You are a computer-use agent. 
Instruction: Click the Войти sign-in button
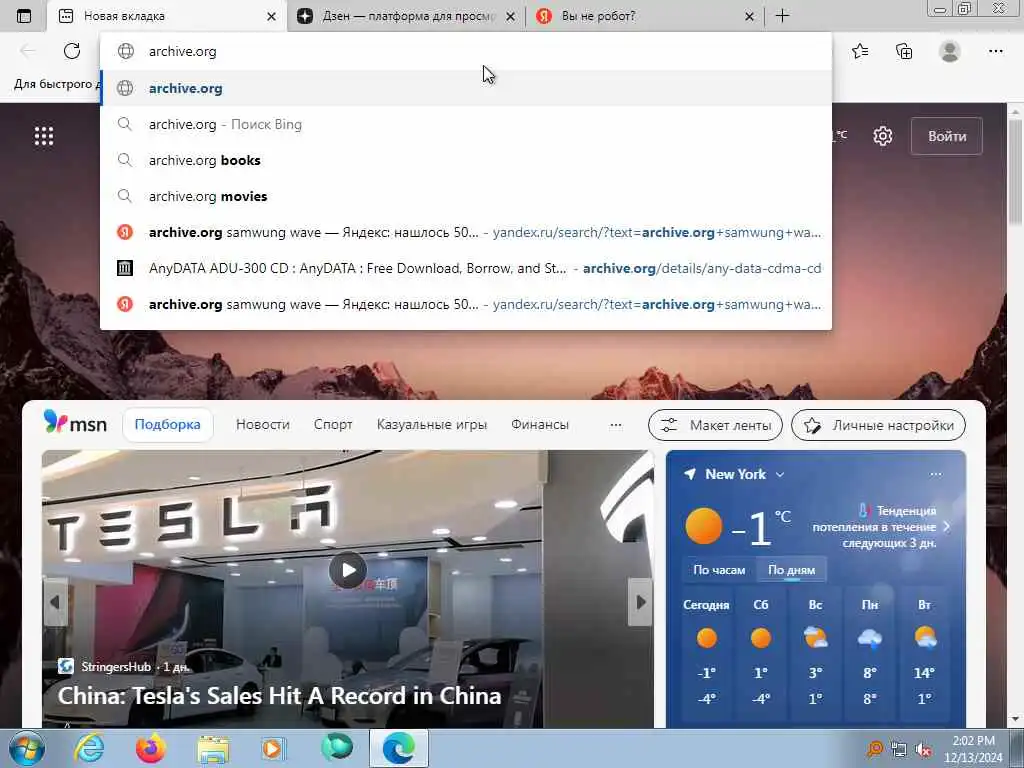(x=947, y=136)
